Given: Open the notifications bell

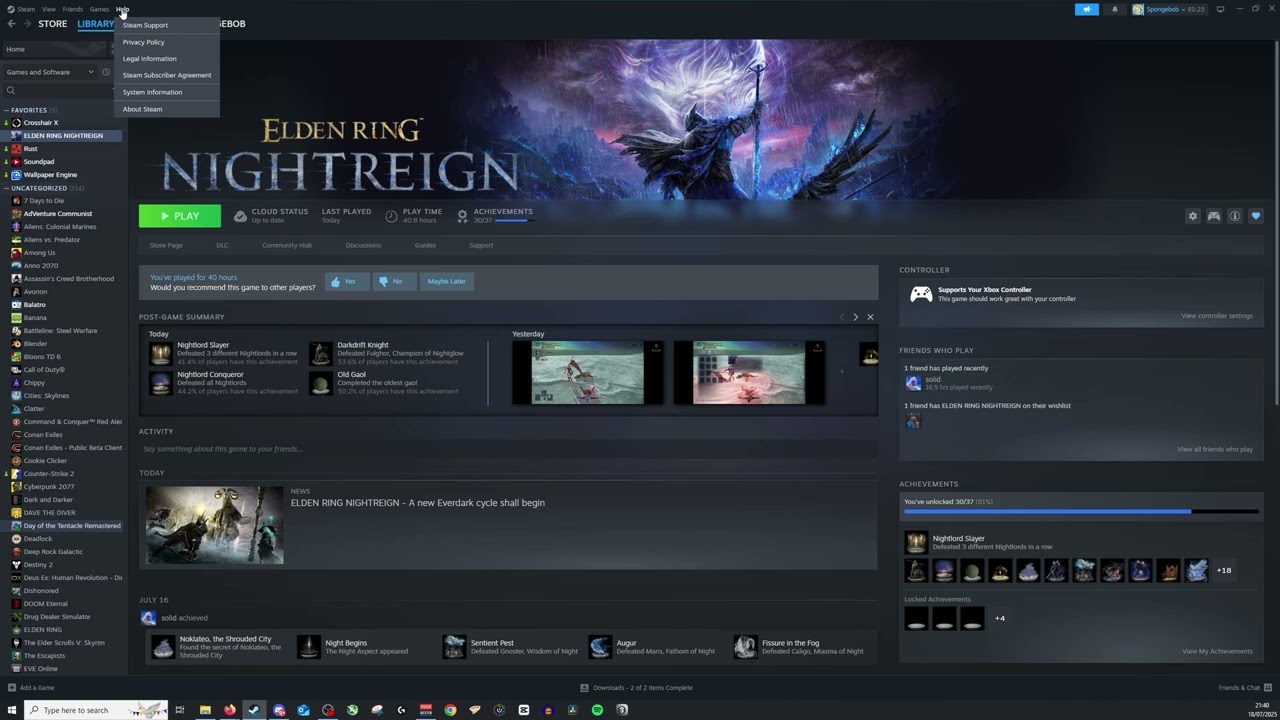Looking at the screenshot, I should click(x=1115, y=9).
